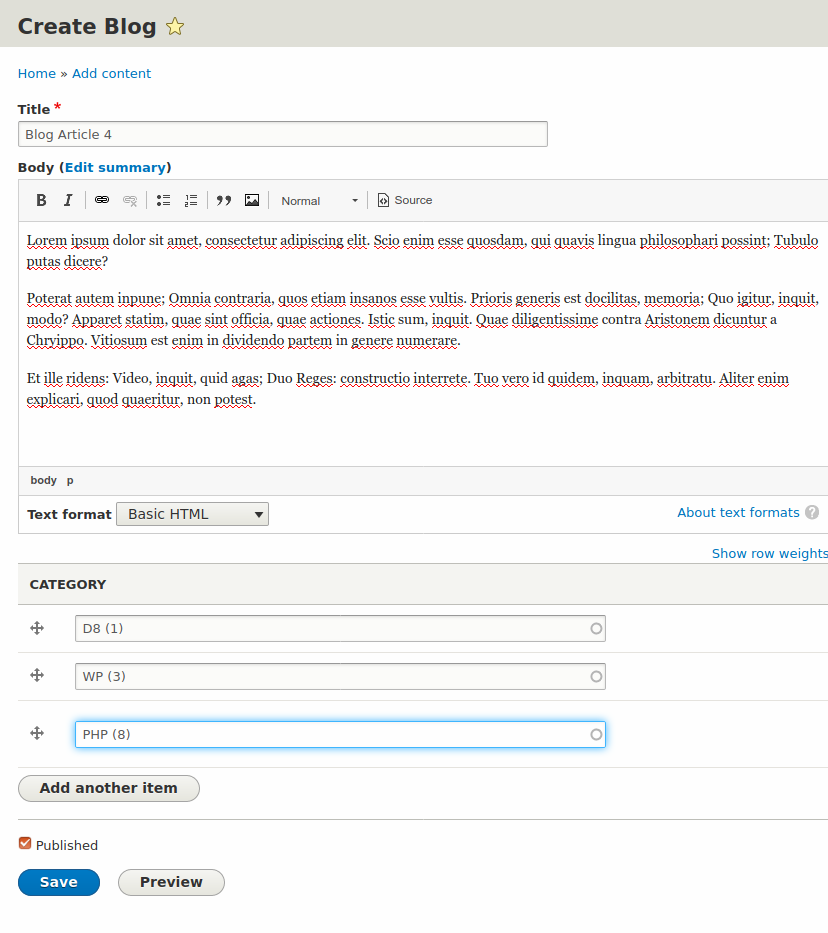The width and height of the screenshot is (828, 933).
Task: Focus the Title input field
Action: 283,134
